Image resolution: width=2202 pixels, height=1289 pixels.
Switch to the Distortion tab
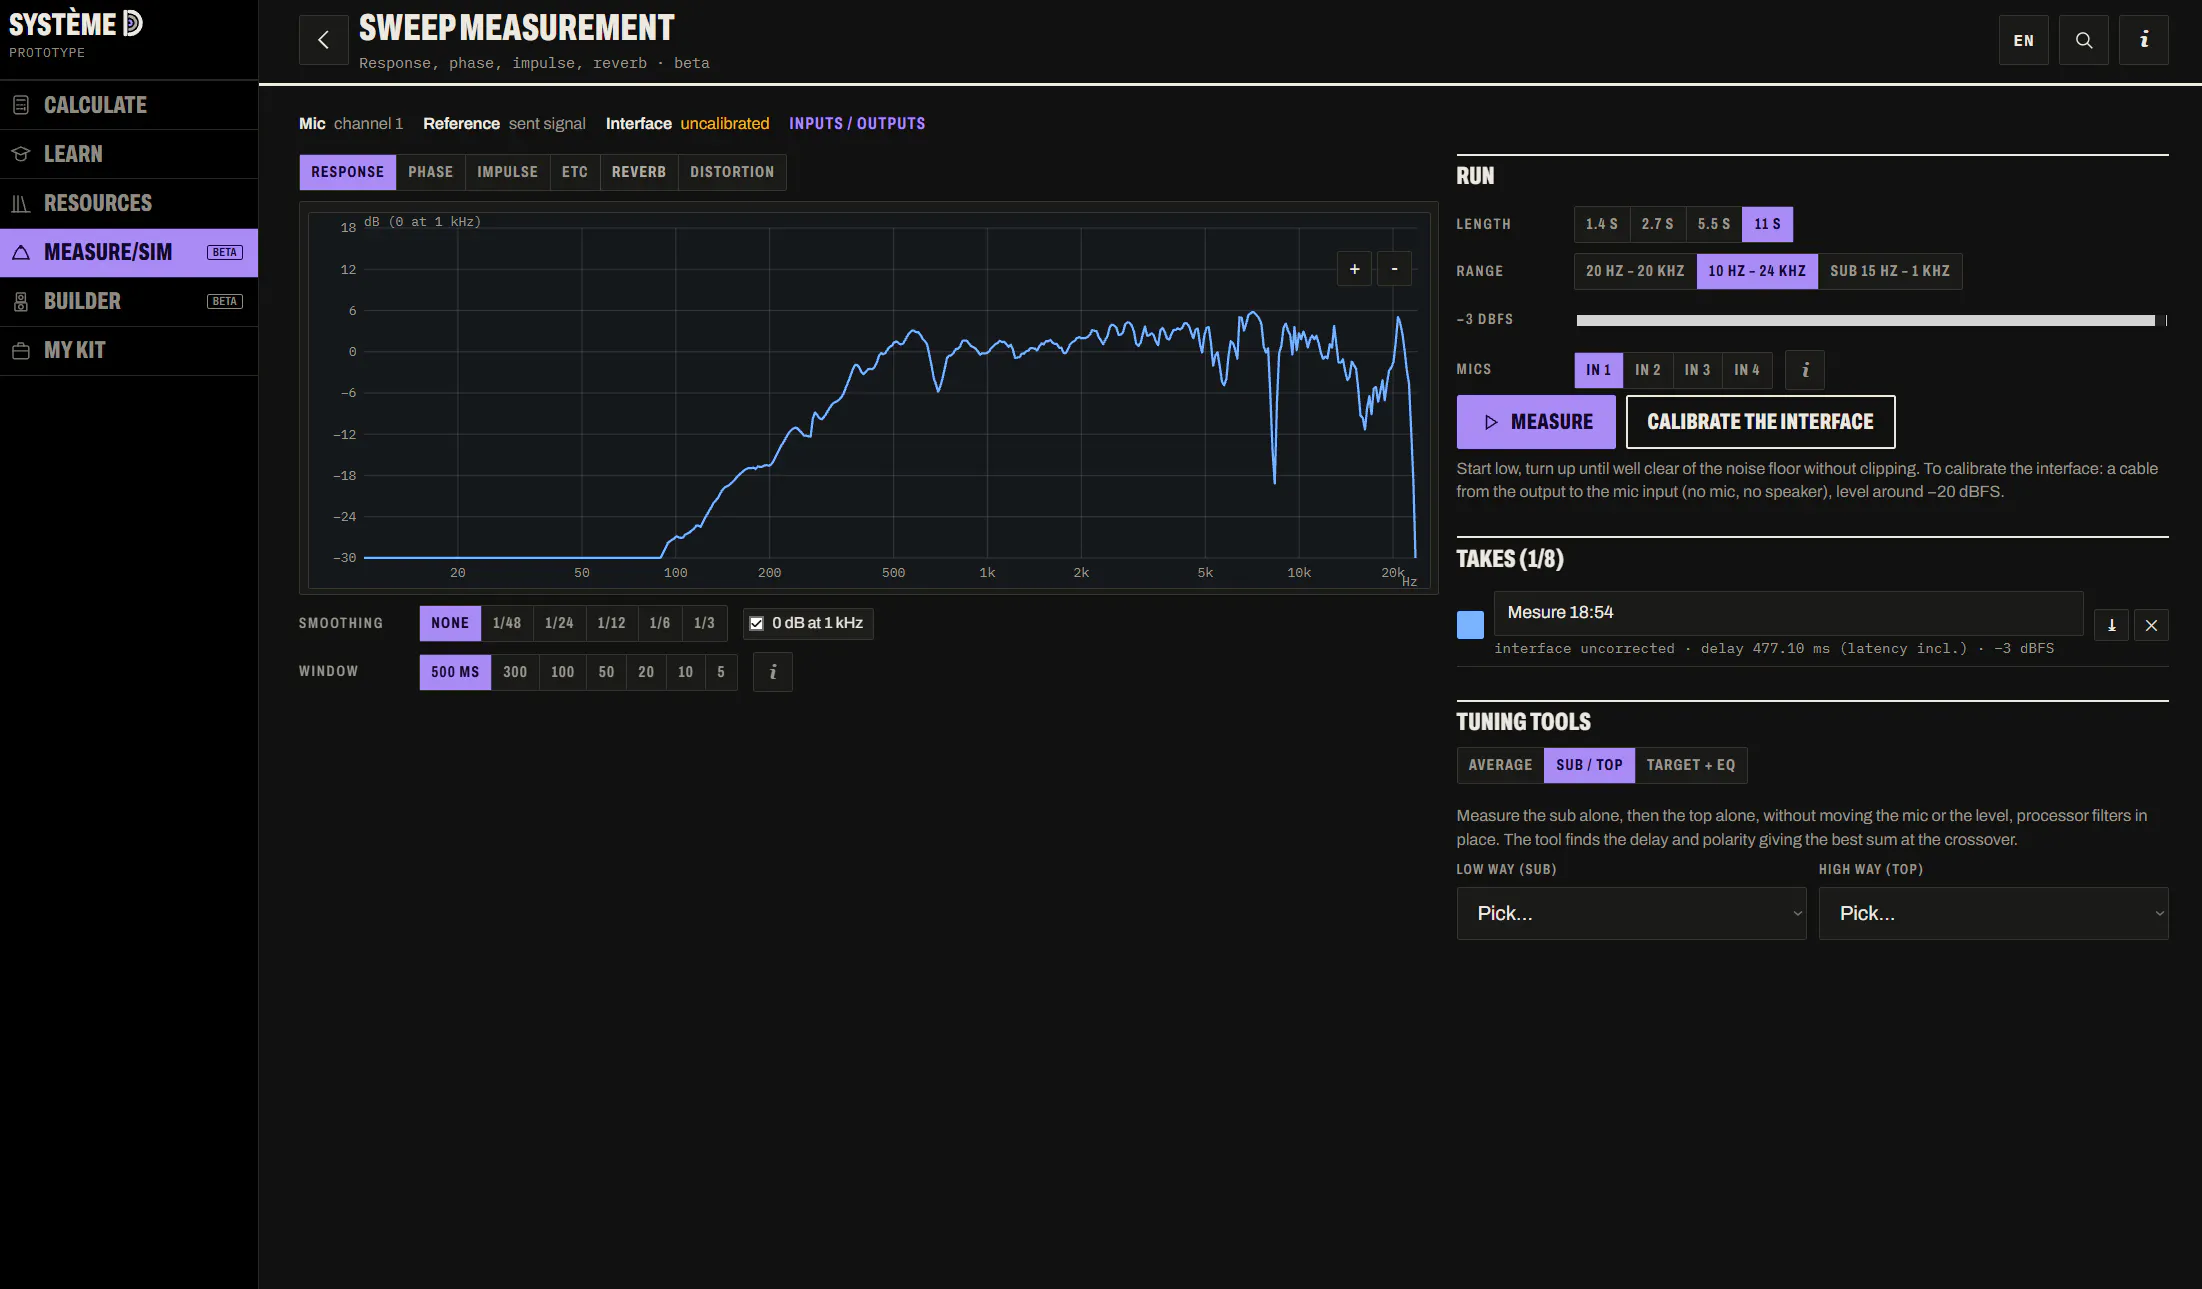pos(732,172)
